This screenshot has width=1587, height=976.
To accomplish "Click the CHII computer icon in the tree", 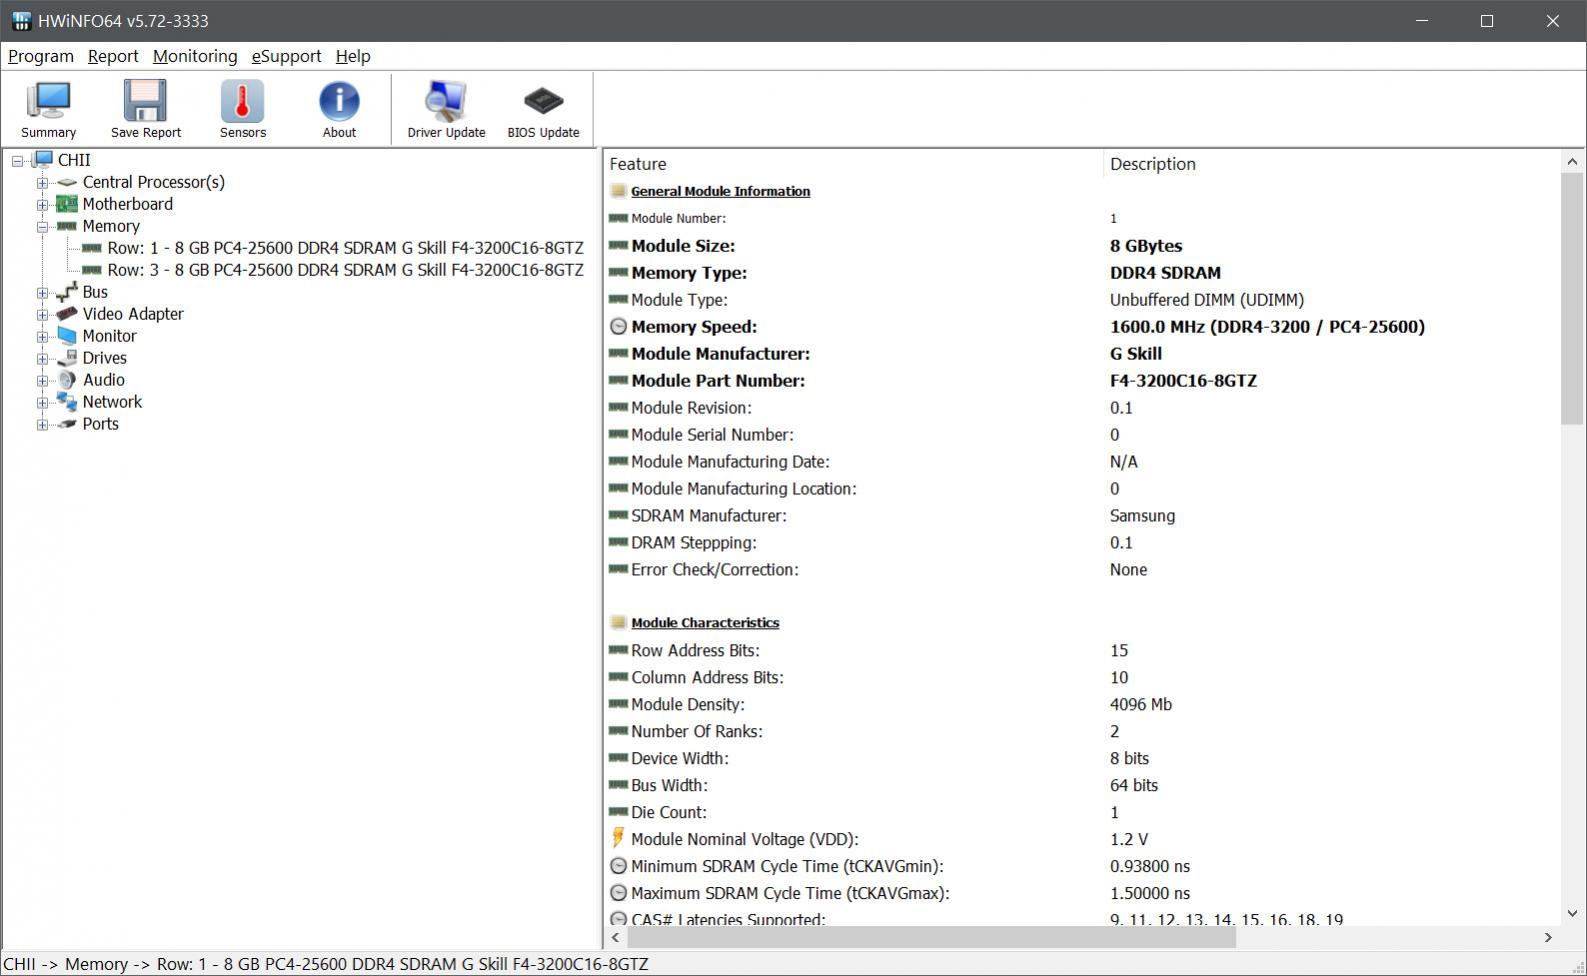I will 42,160.
